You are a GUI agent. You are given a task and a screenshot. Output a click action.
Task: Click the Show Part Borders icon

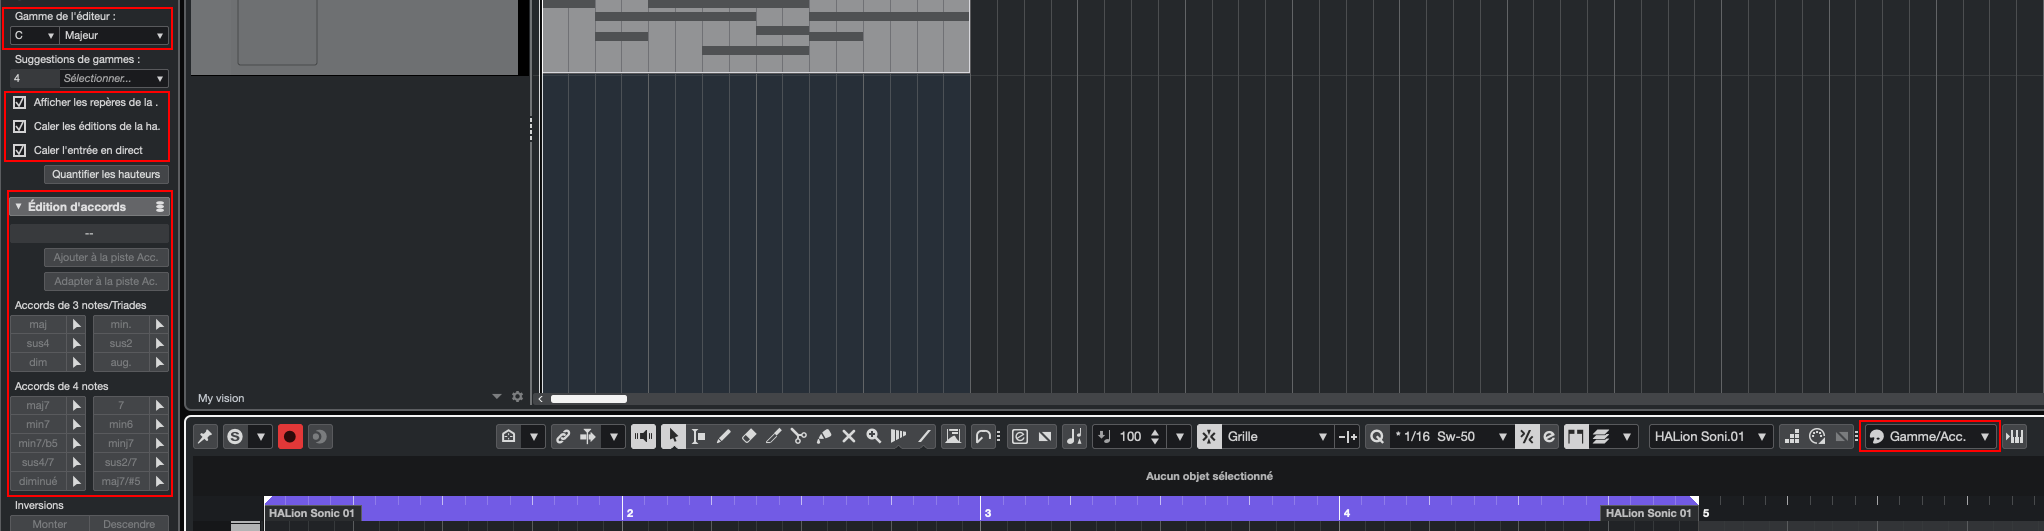[1576, 436]
